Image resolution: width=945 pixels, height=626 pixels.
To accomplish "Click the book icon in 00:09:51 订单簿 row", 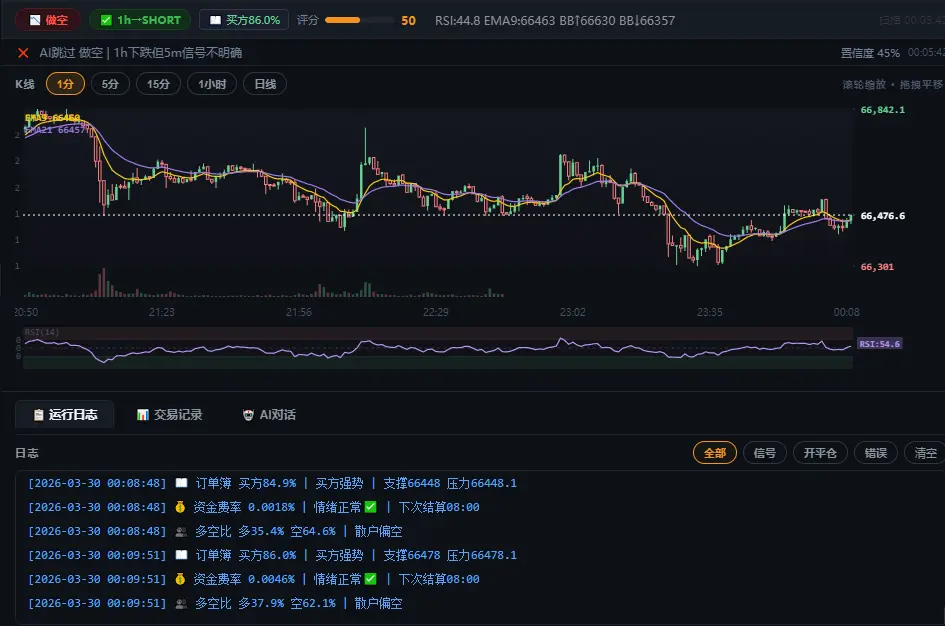I will tap(181, 555).
